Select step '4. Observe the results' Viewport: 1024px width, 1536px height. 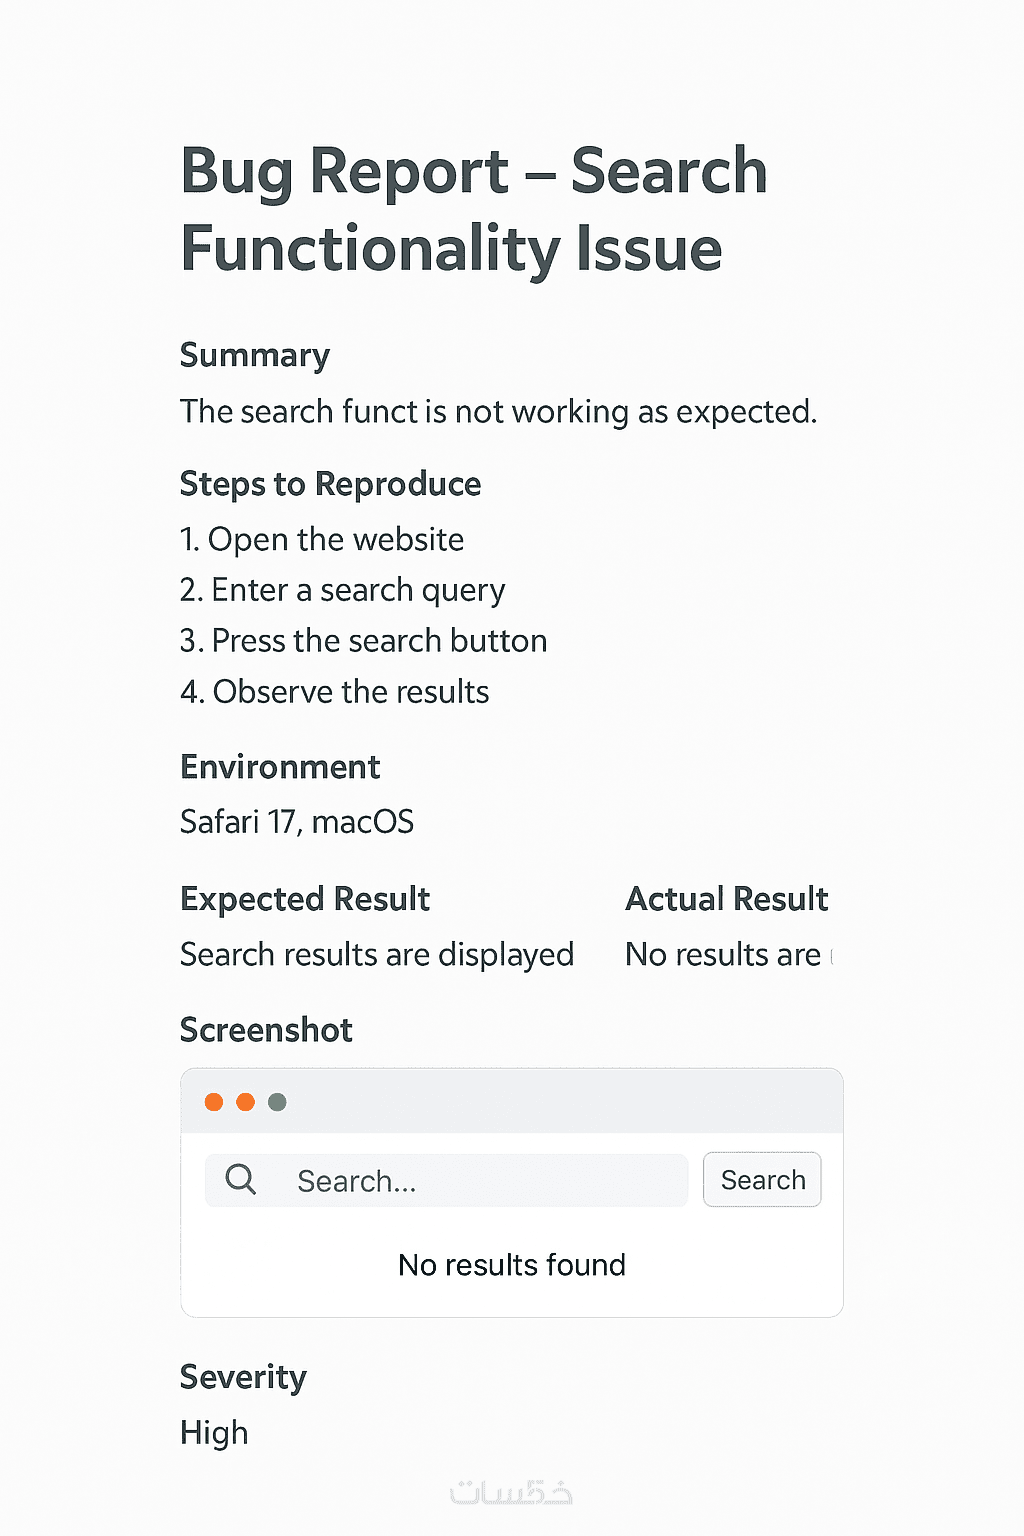pyautogui.click(x=334, y=692)
